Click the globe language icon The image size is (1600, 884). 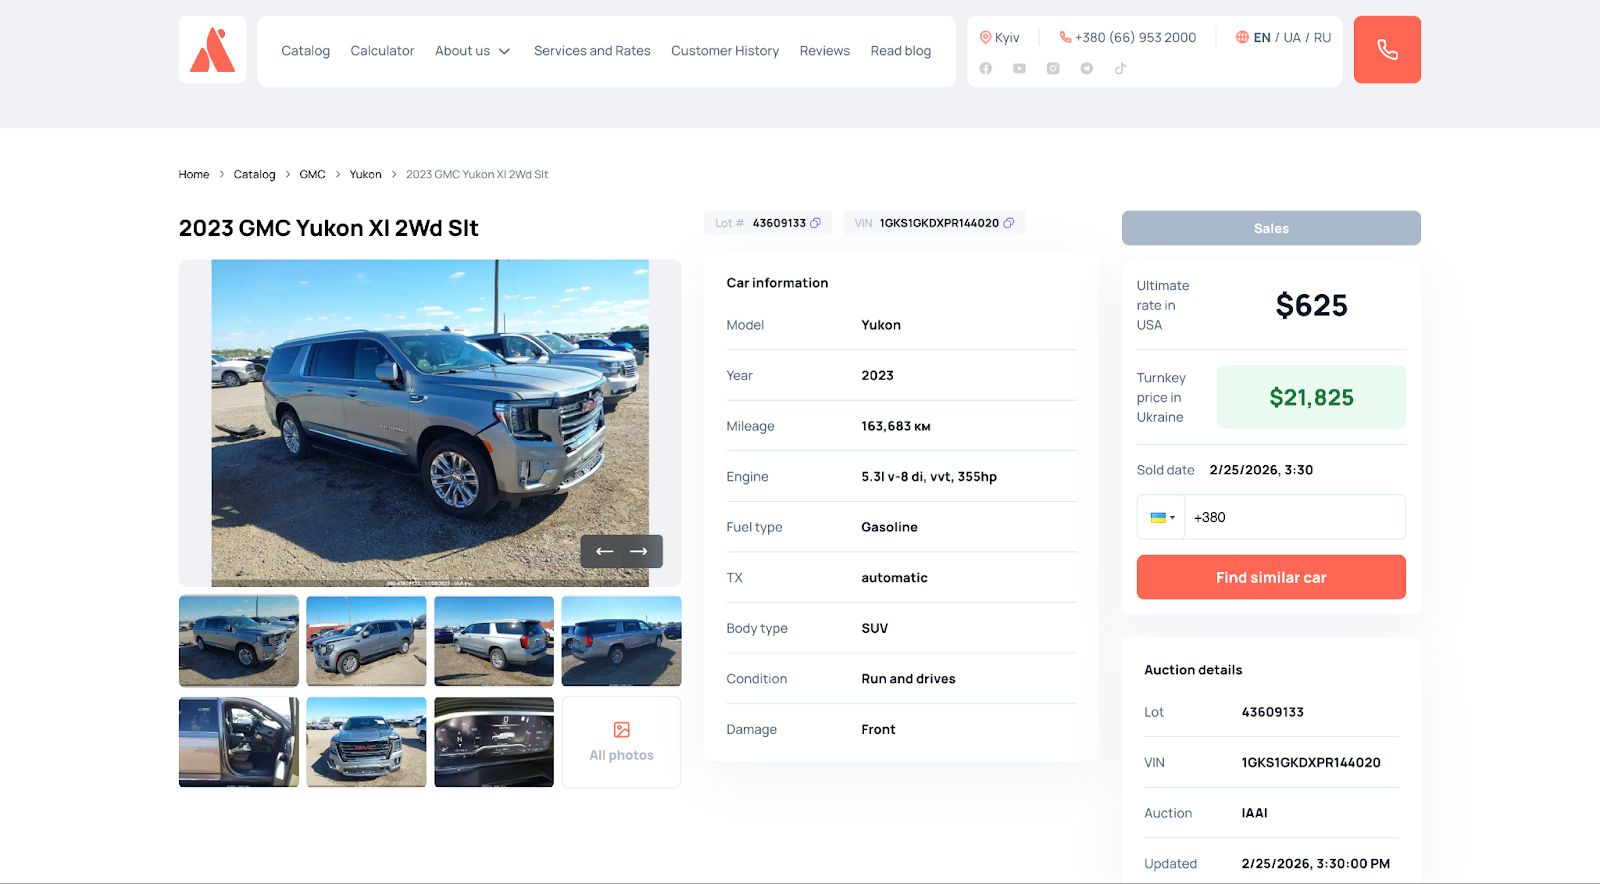(1242, 37)
